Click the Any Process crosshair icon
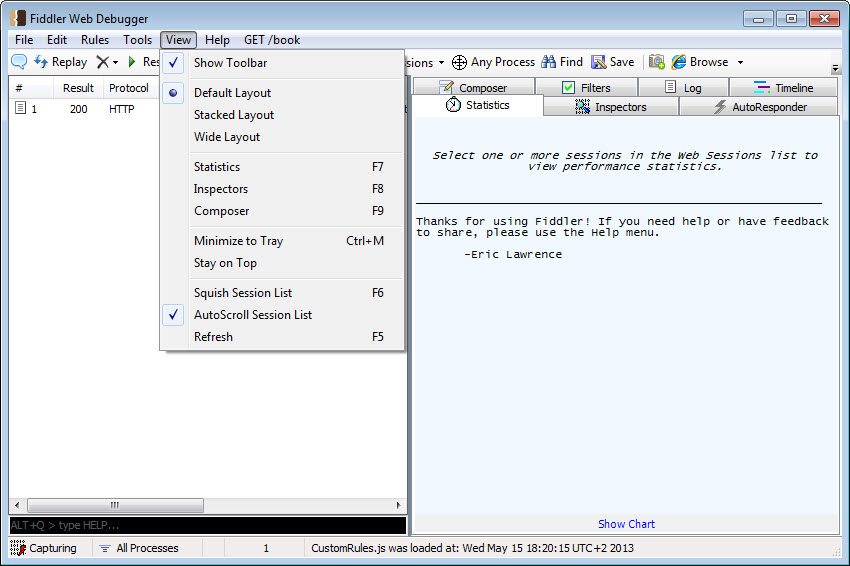 pyautogui.click(x=459, y=62)
